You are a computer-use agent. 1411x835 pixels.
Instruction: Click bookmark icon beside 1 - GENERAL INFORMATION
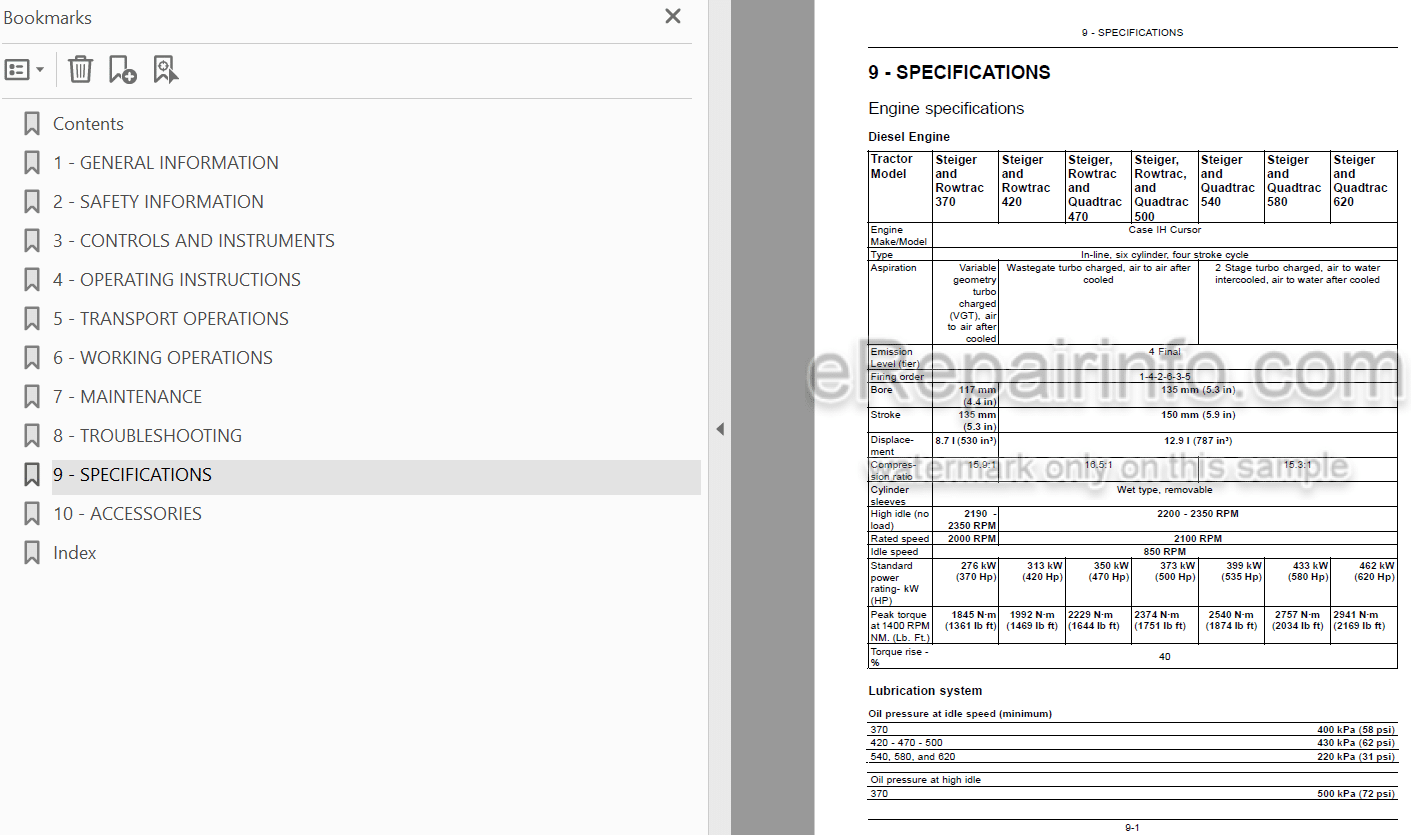(32, 163)
